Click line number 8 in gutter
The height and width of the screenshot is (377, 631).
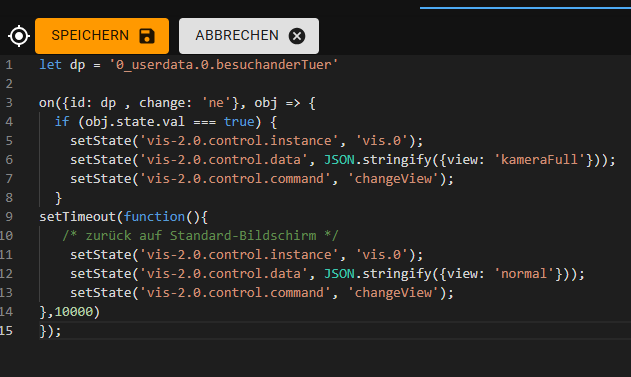[9, 198]
